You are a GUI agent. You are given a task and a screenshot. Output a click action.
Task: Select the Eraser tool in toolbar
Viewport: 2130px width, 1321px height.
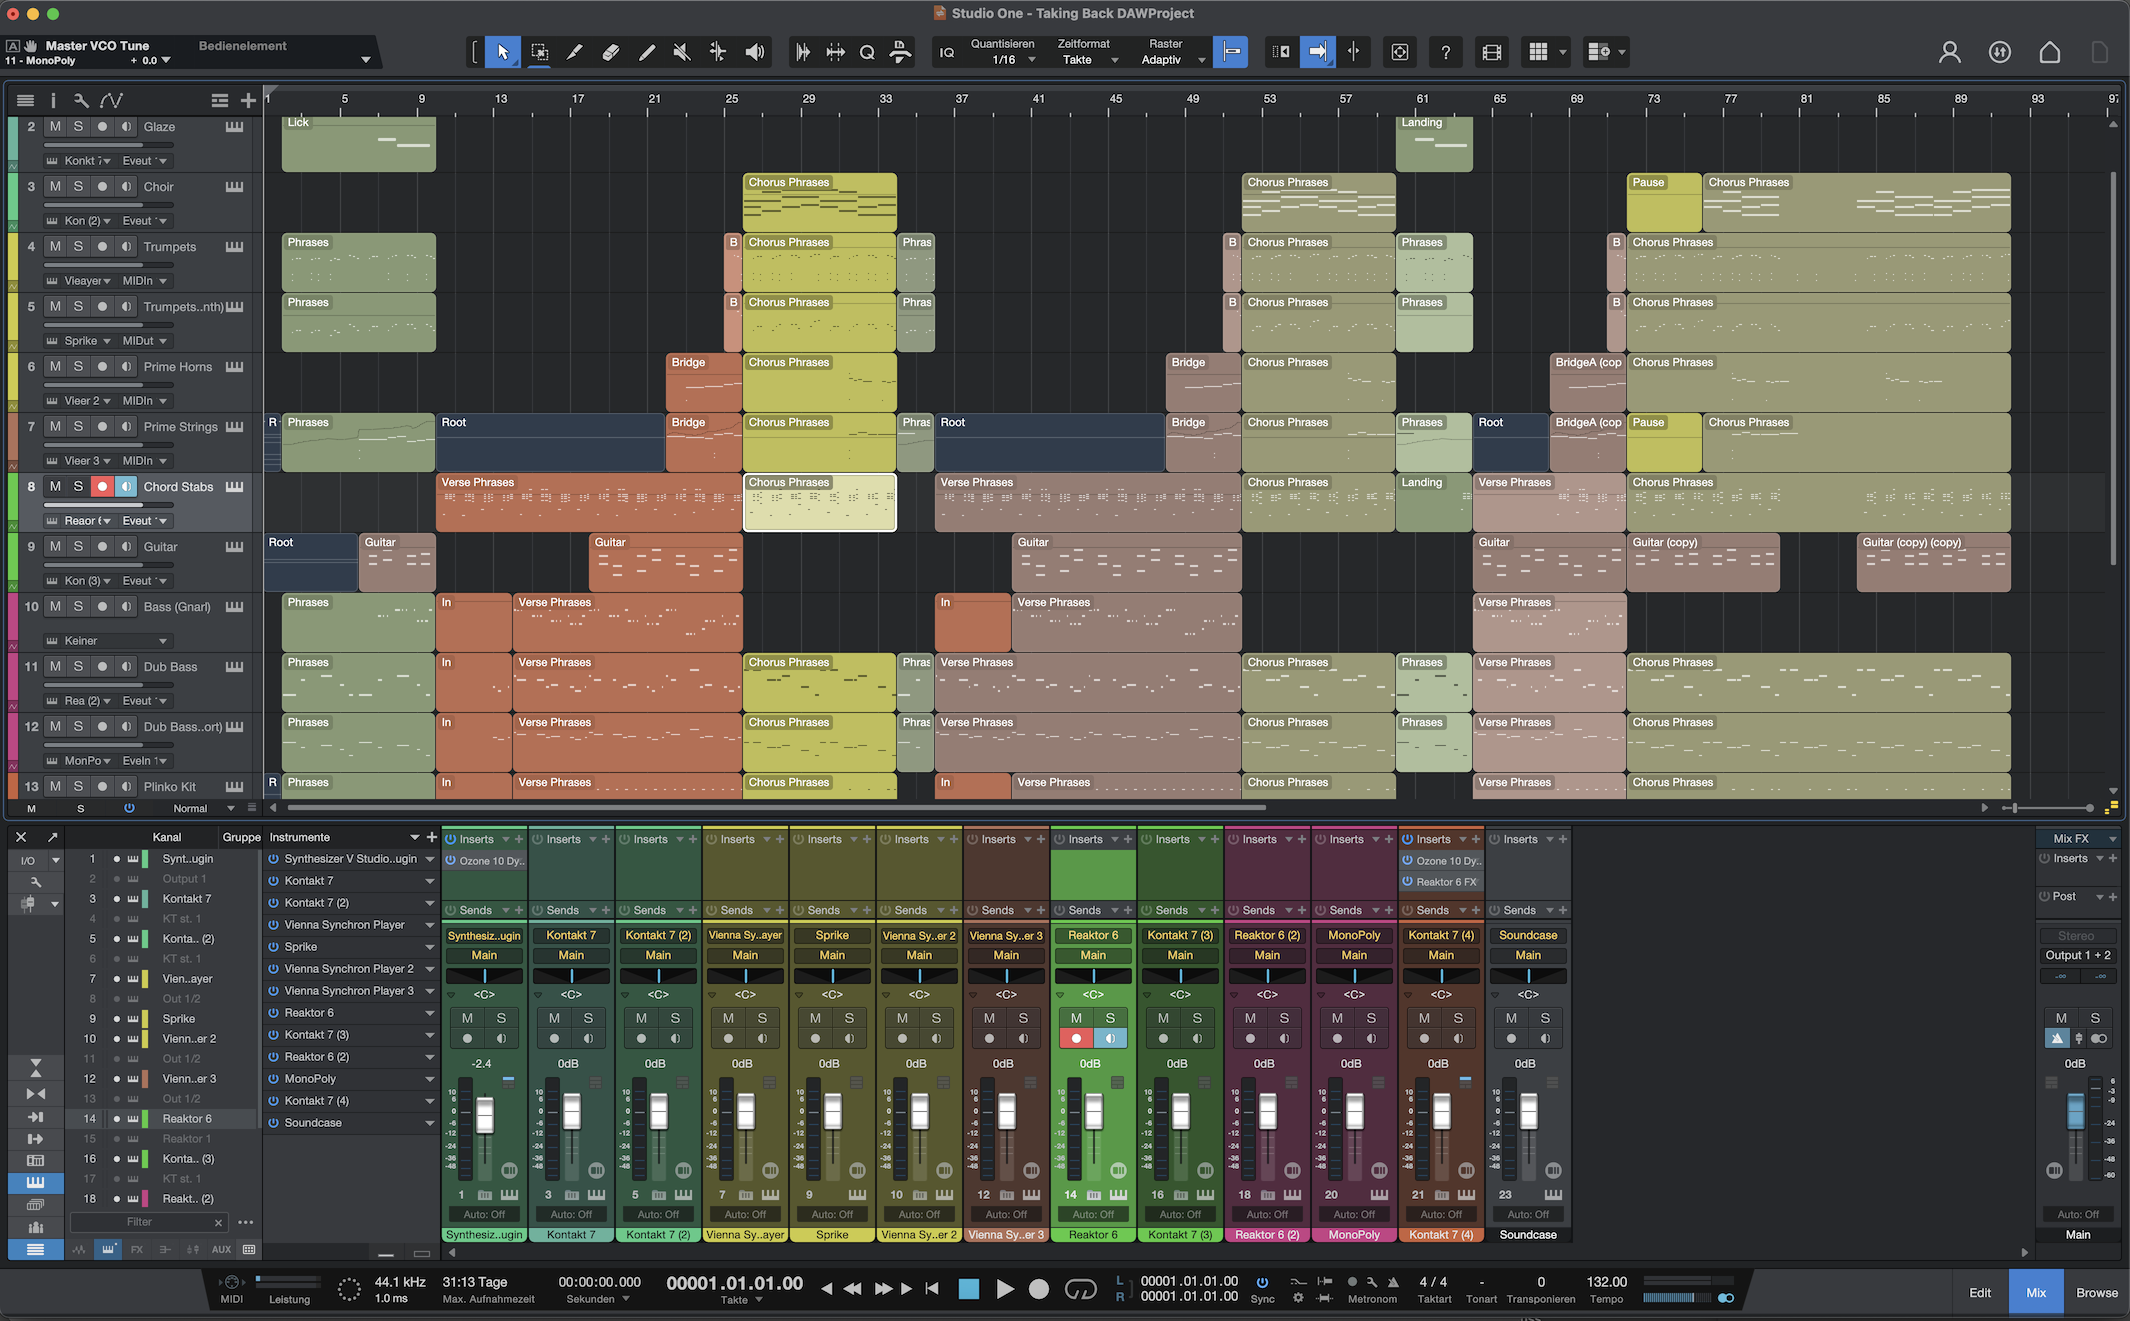[610, 52]
